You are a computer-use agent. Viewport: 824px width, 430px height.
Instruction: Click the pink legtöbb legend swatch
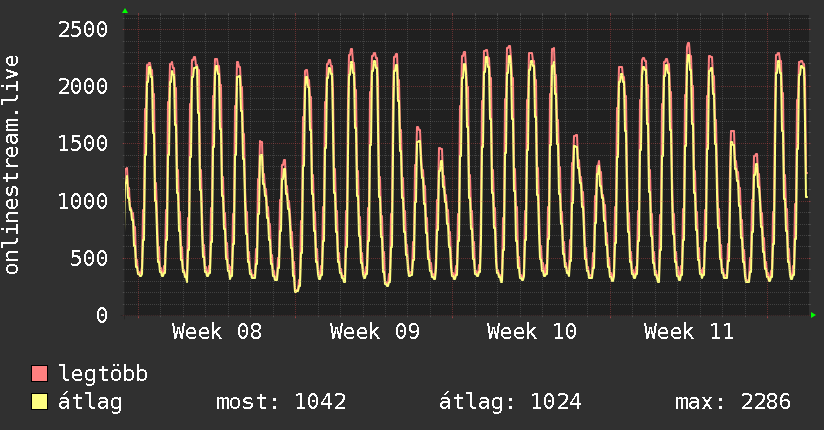(39, 373)
